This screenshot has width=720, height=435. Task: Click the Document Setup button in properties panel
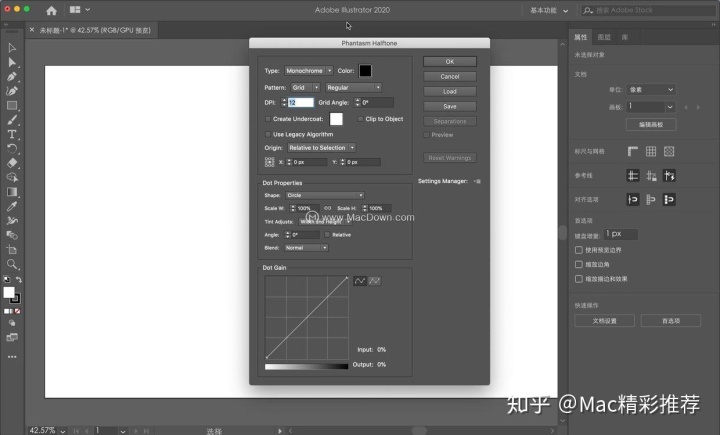coord(604,321)
